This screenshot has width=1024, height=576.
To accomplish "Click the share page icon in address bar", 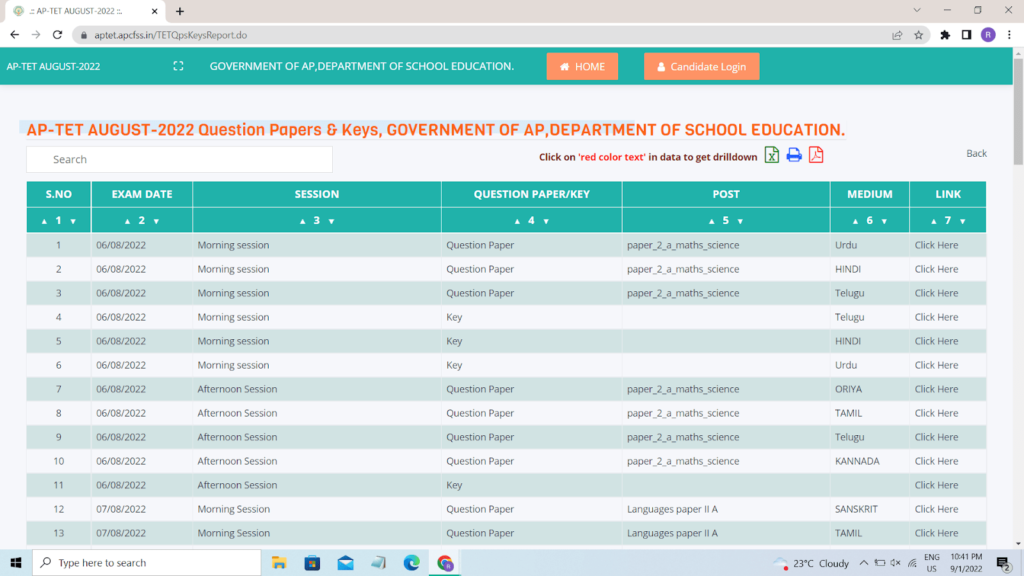I will click(897, 34).
